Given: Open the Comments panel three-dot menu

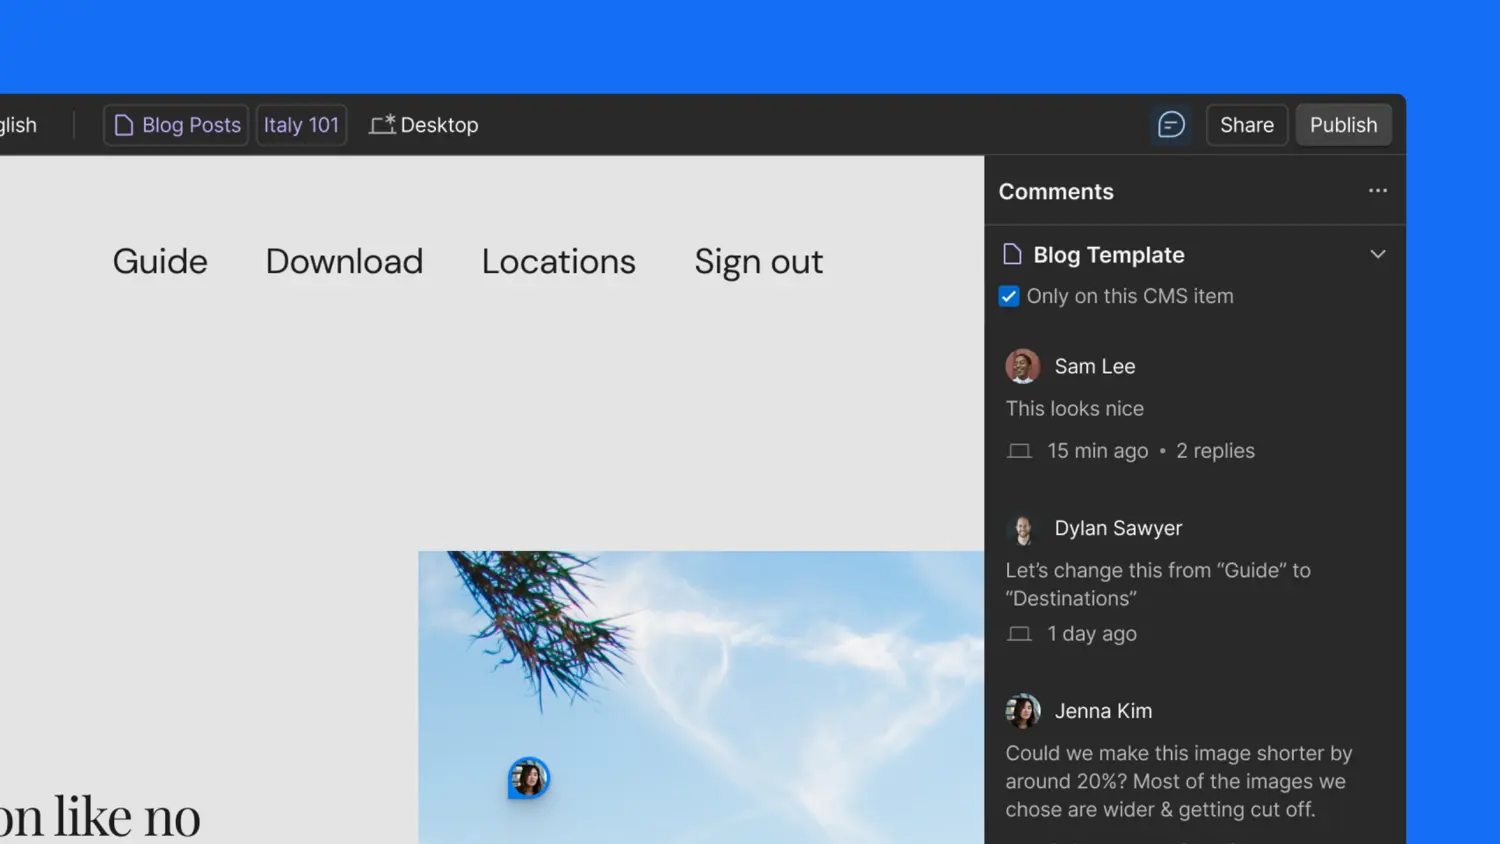Looking at the screenshot, I should click(1377, 191).
